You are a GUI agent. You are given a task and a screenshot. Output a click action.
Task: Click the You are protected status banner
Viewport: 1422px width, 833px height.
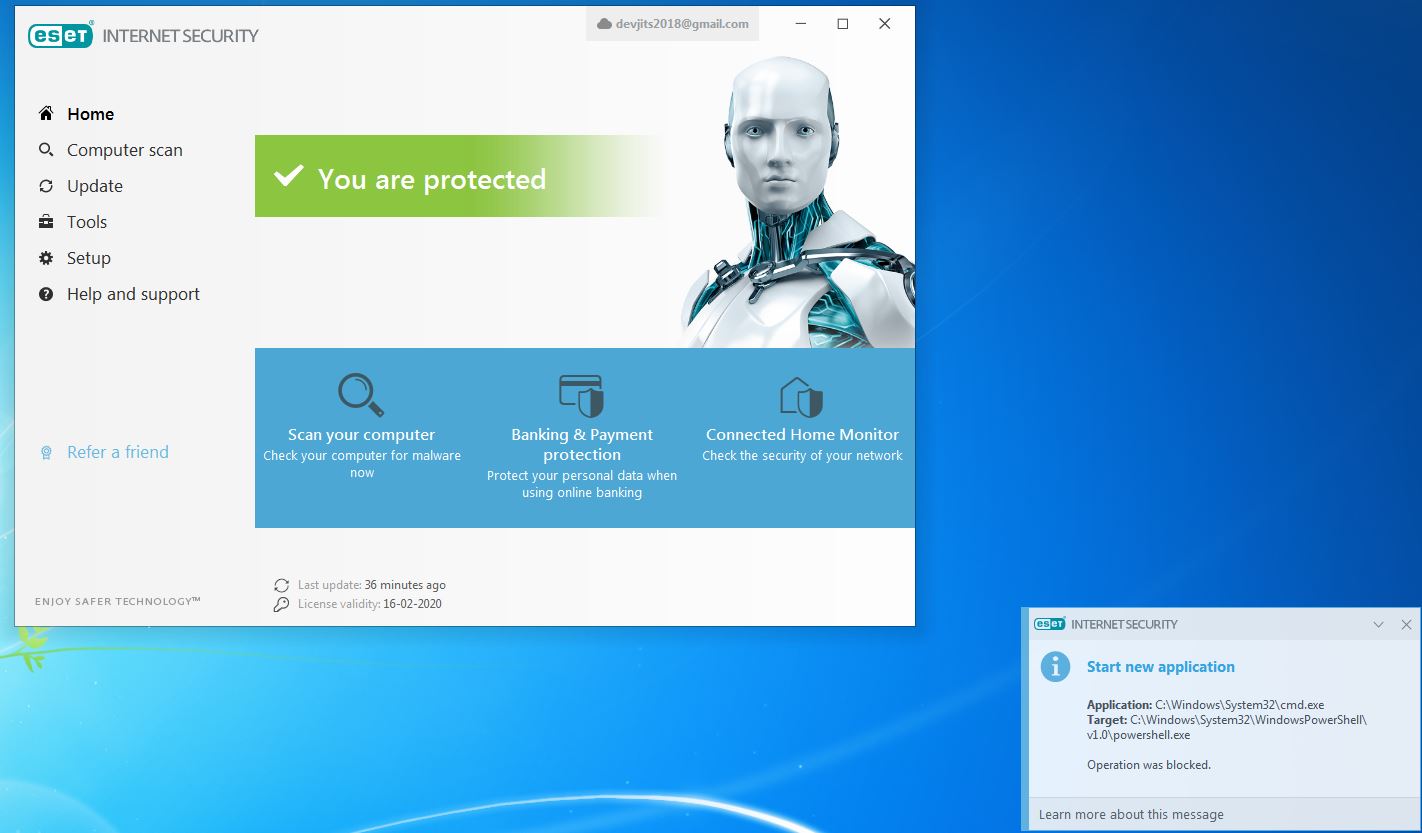[459, 176]
